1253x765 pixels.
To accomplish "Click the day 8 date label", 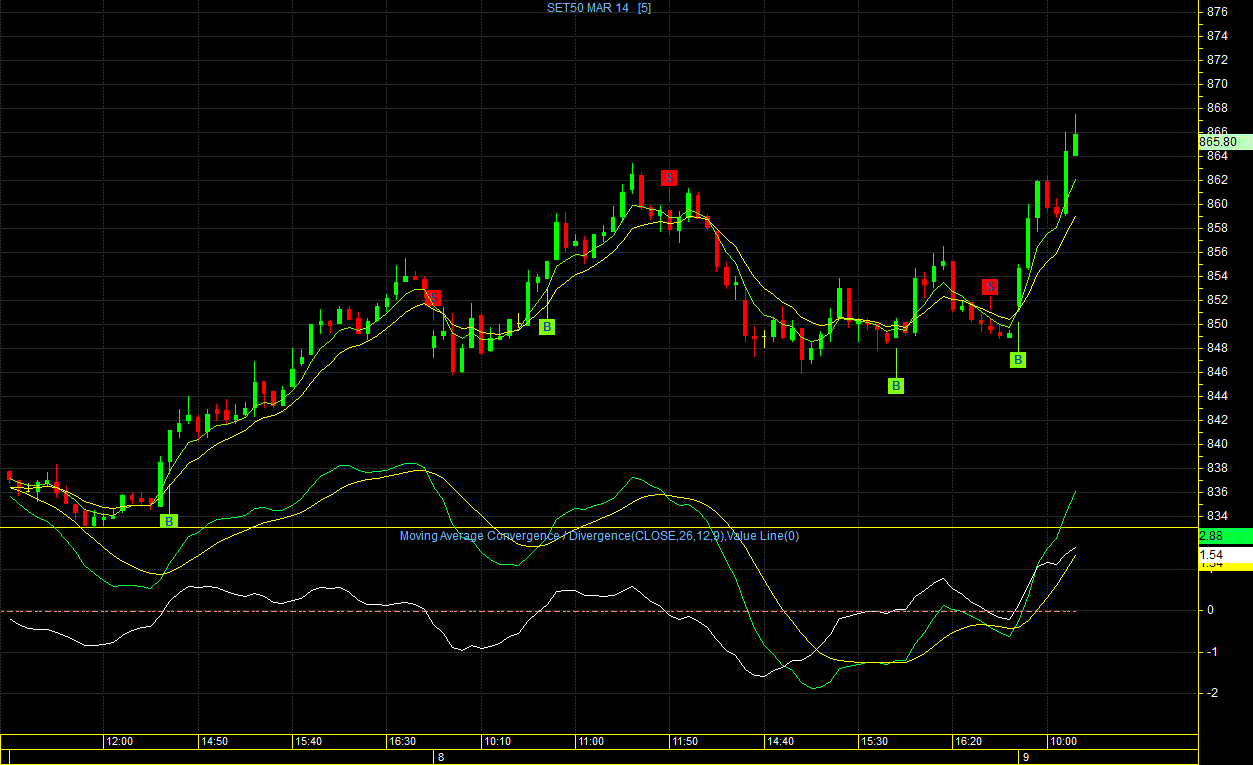I will coord(440,757).
